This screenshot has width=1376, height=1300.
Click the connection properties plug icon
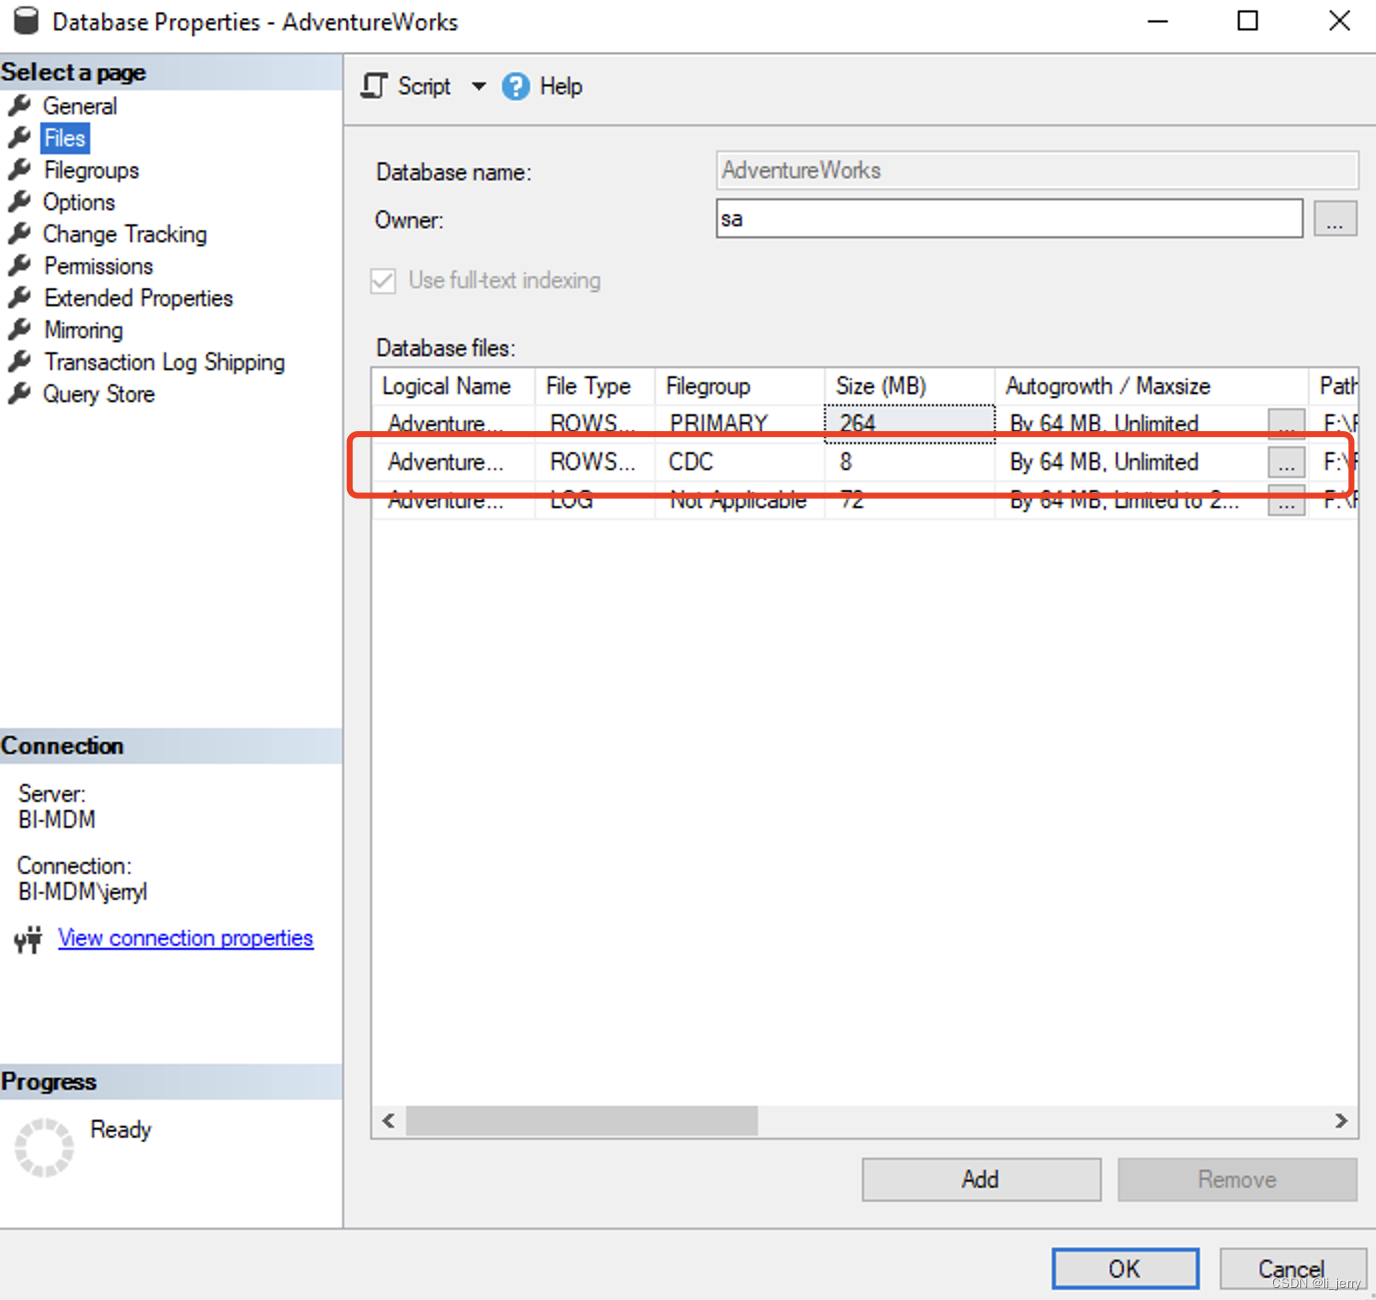[x=29, y=939]
